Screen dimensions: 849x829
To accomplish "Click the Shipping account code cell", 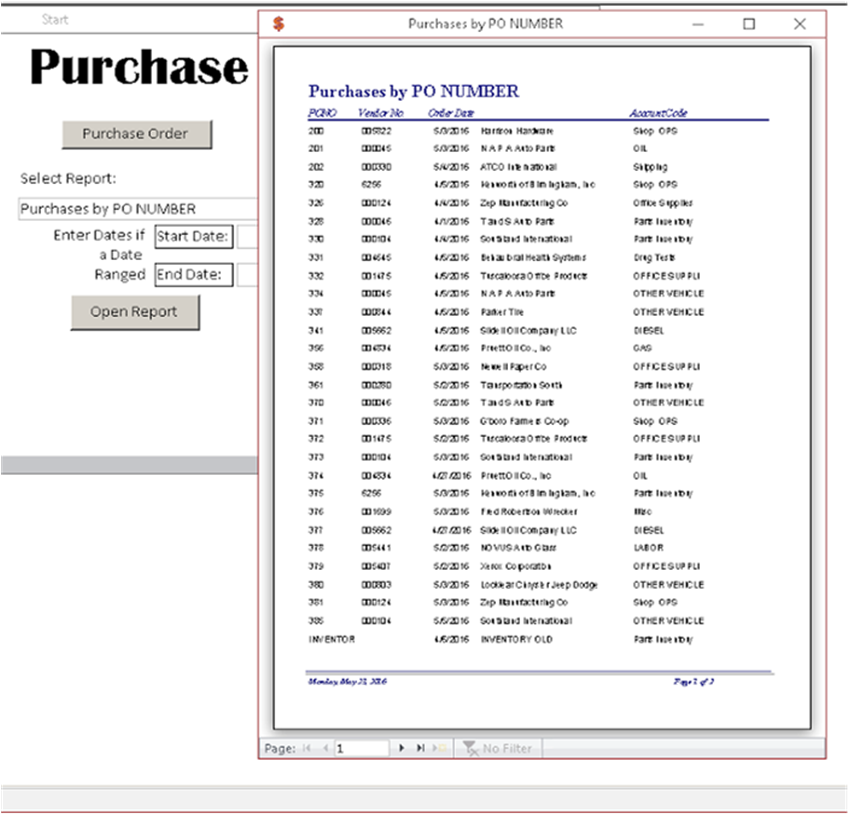I will [x=650, y=167].
